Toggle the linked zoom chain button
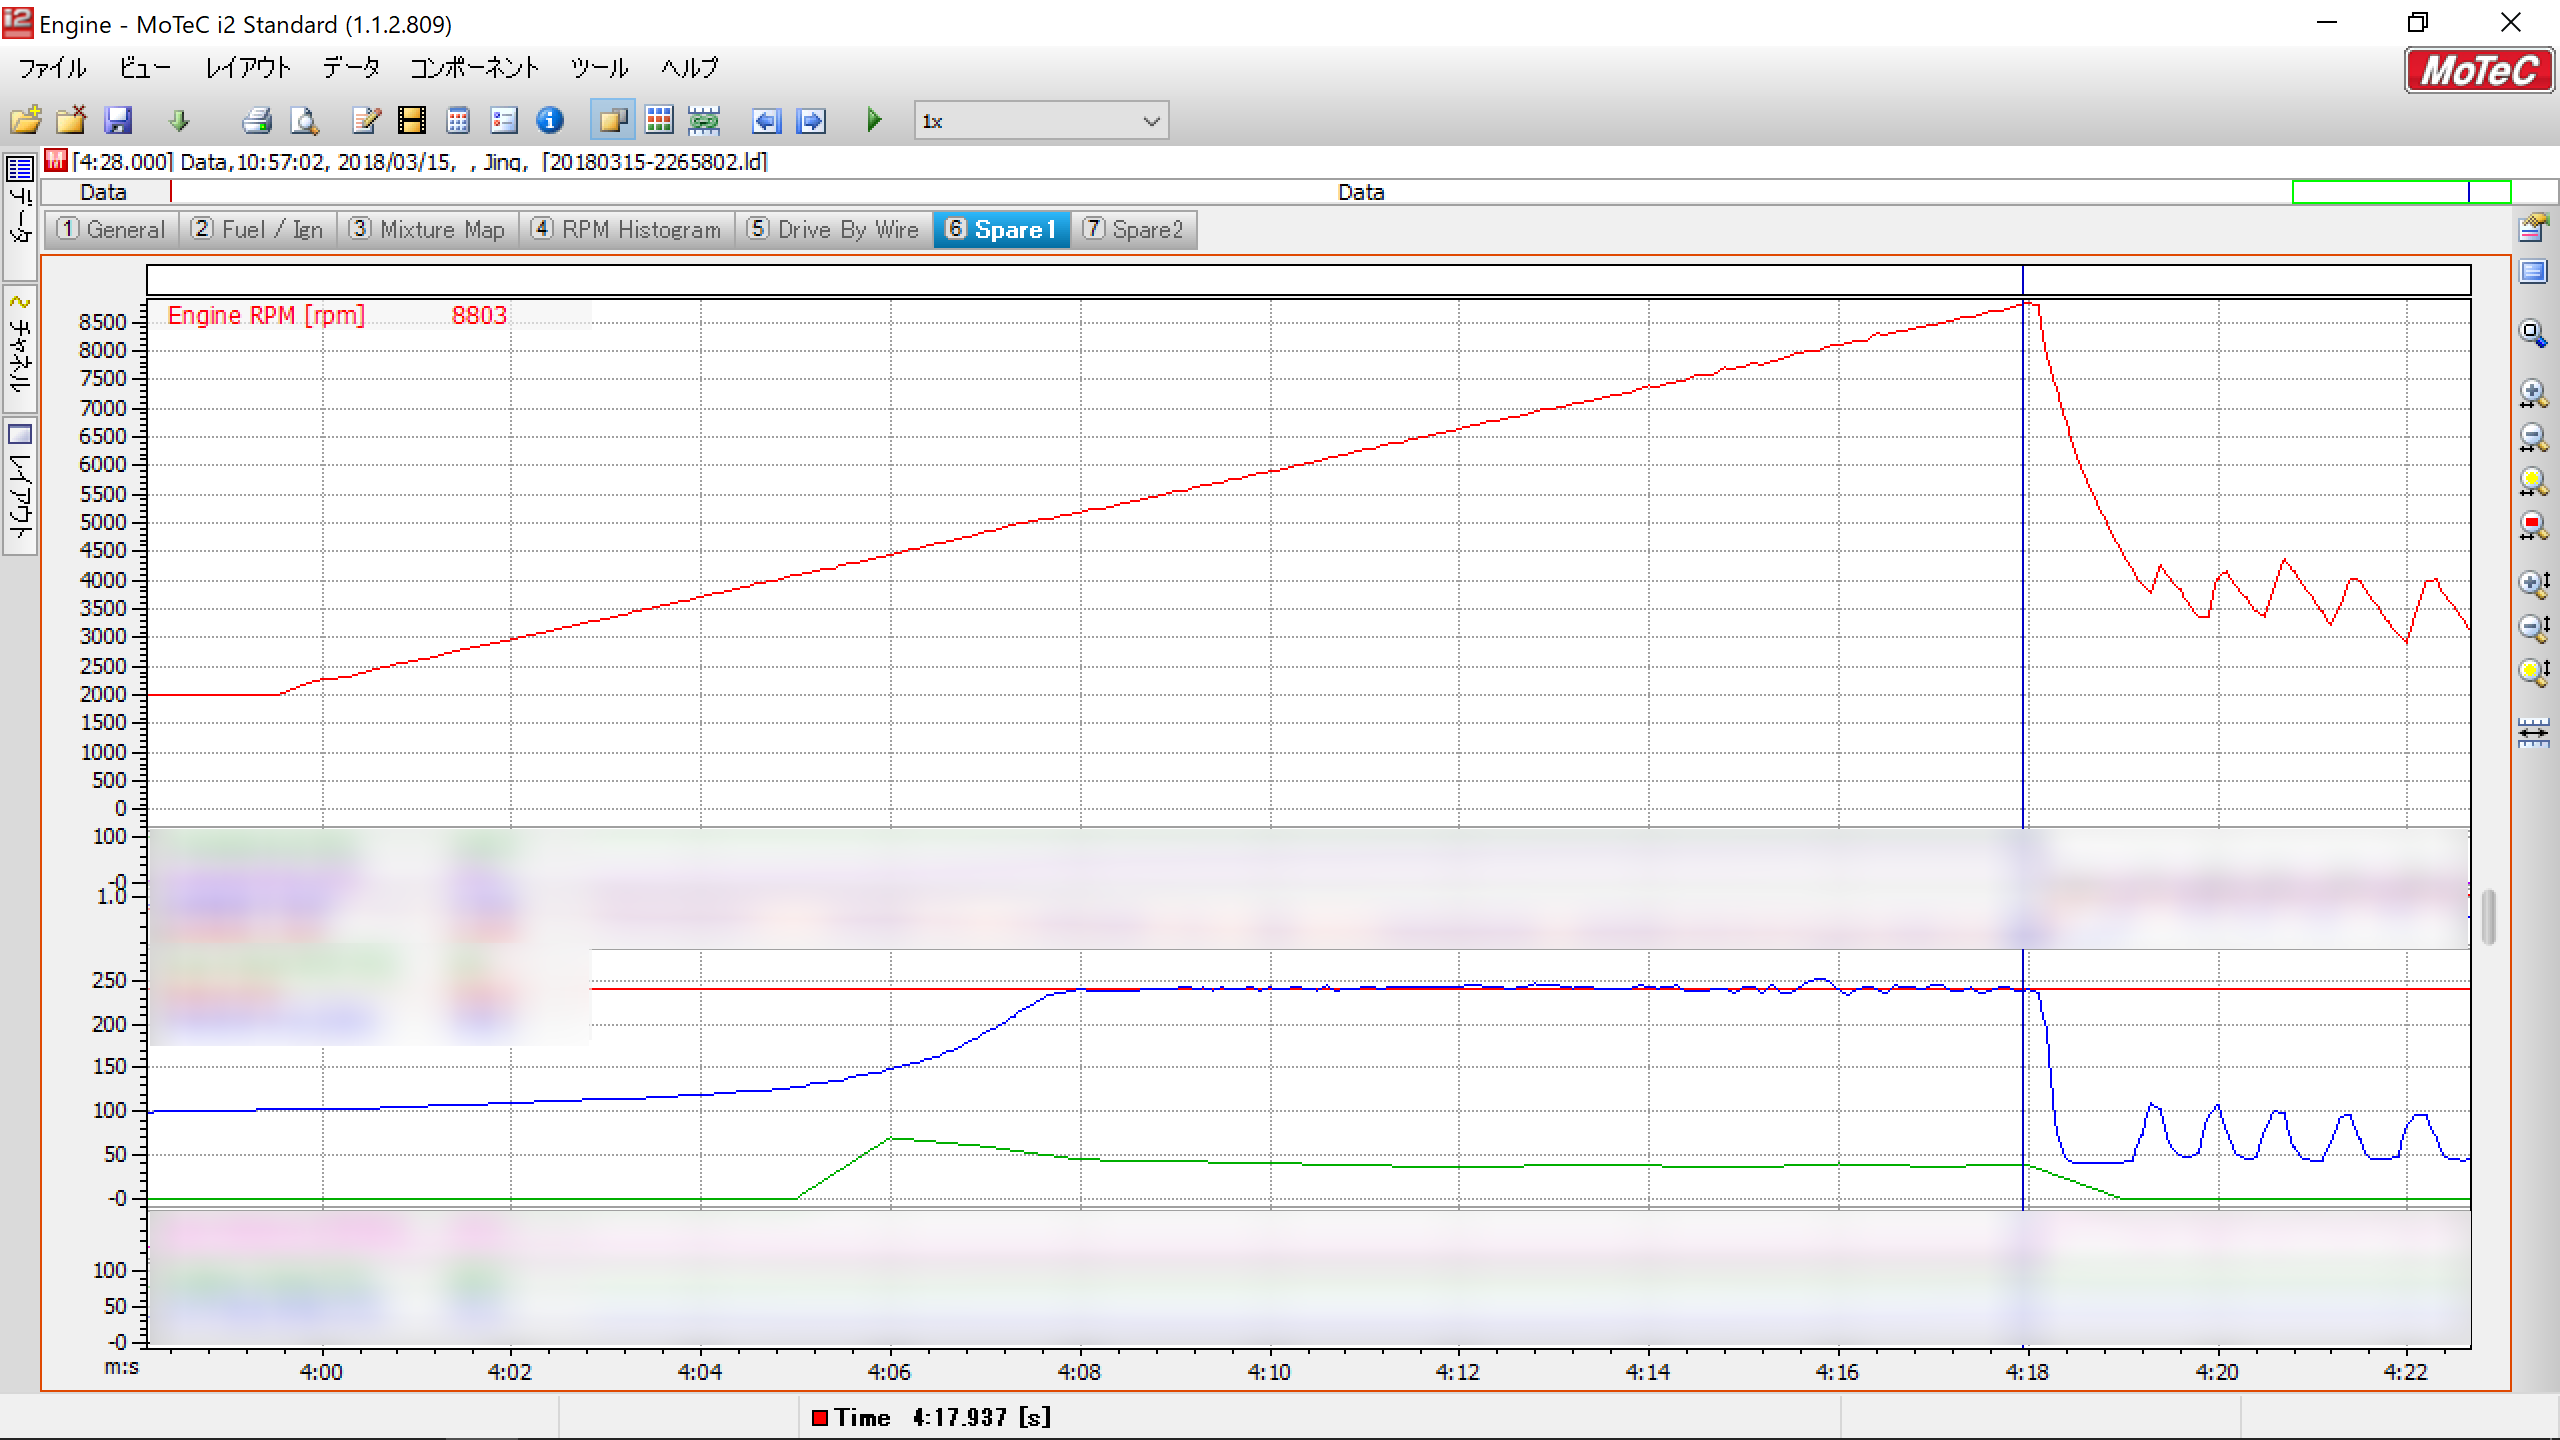Image resolution: width=2560 pixels, height=1440 pixels. pos(704,121)
